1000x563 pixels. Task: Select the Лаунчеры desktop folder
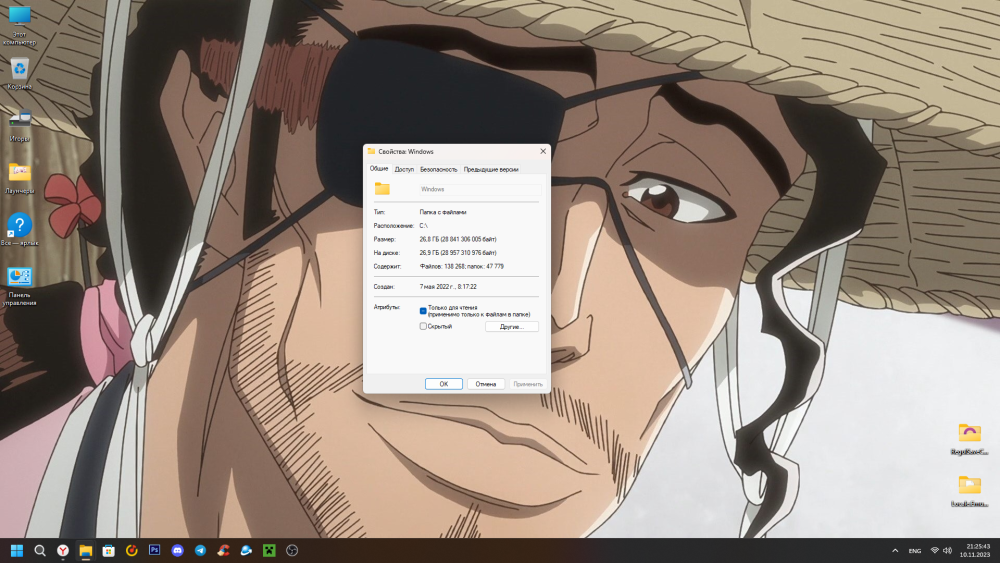pos(20,178)
